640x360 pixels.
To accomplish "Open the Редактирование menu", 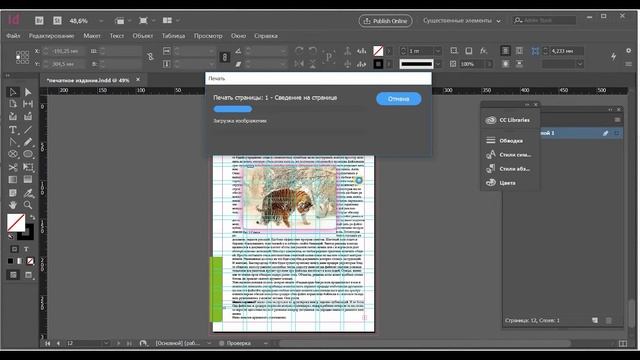I will (x=51, y=36).
